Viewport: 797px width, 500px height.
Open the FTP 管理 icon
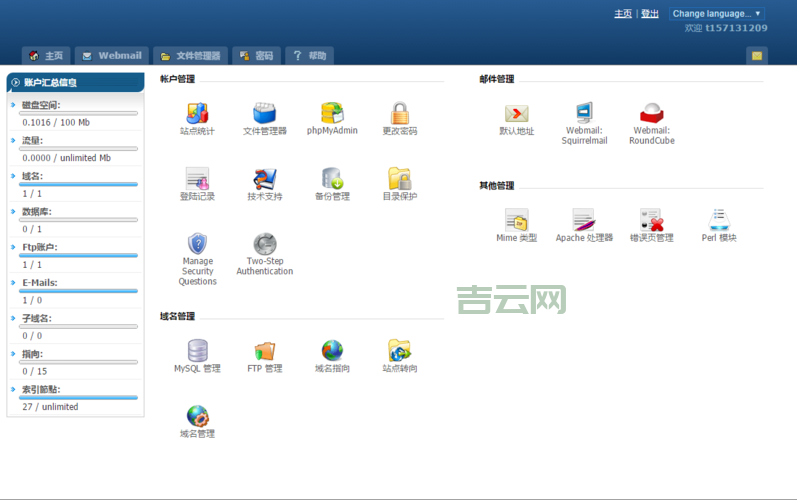pos(264,351)
